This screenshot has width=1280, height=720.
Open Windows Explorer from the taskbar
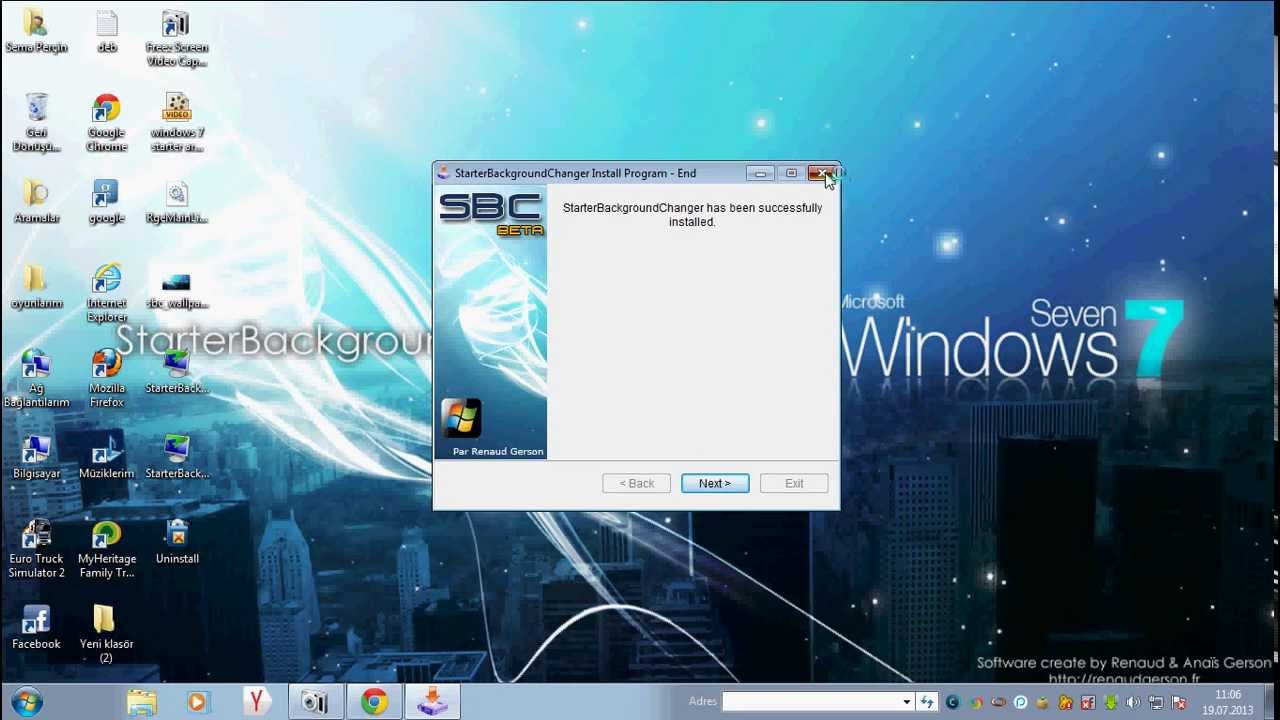click(141, 702)
